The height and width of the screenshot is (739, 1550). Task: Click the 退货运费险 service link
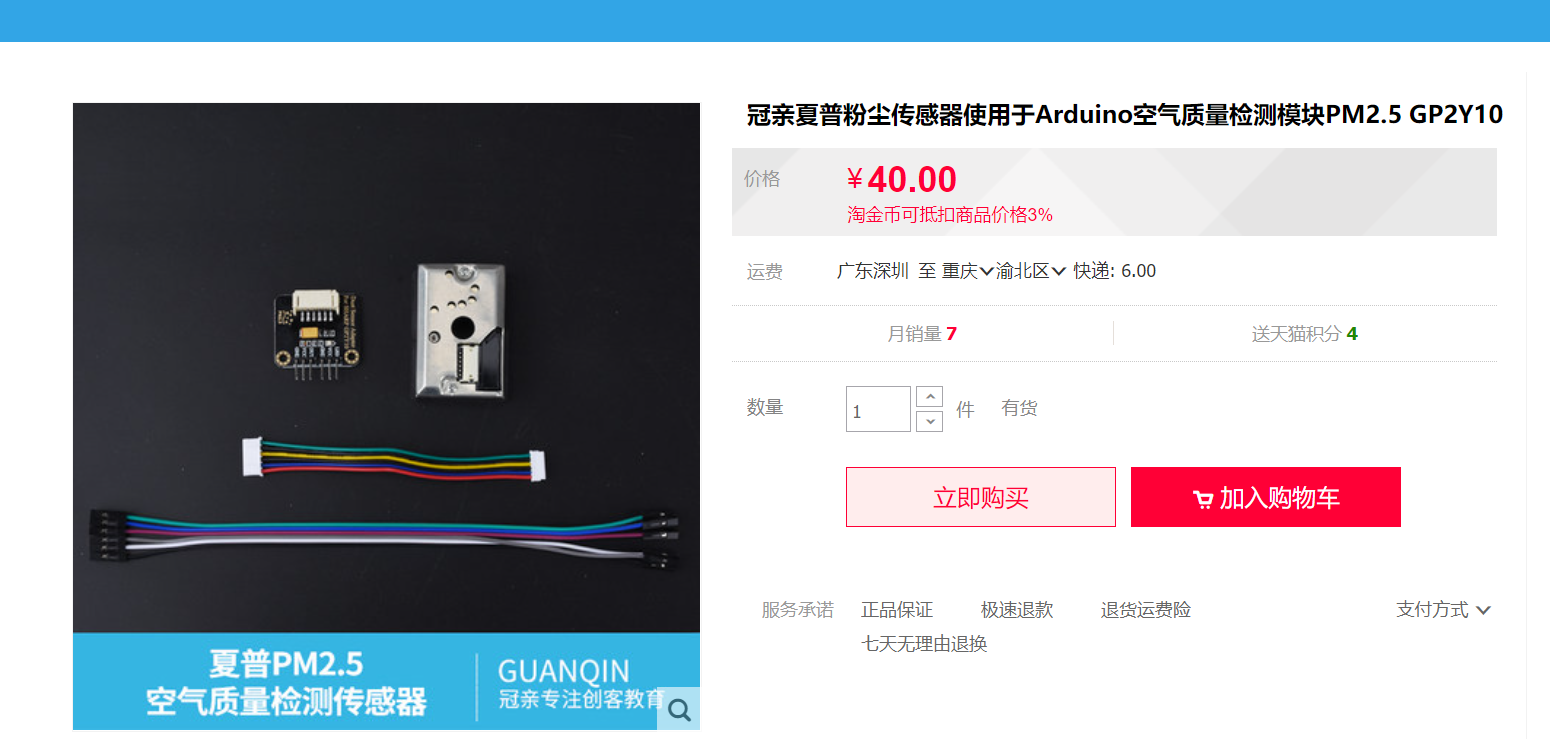click(x=1146, y=610)
